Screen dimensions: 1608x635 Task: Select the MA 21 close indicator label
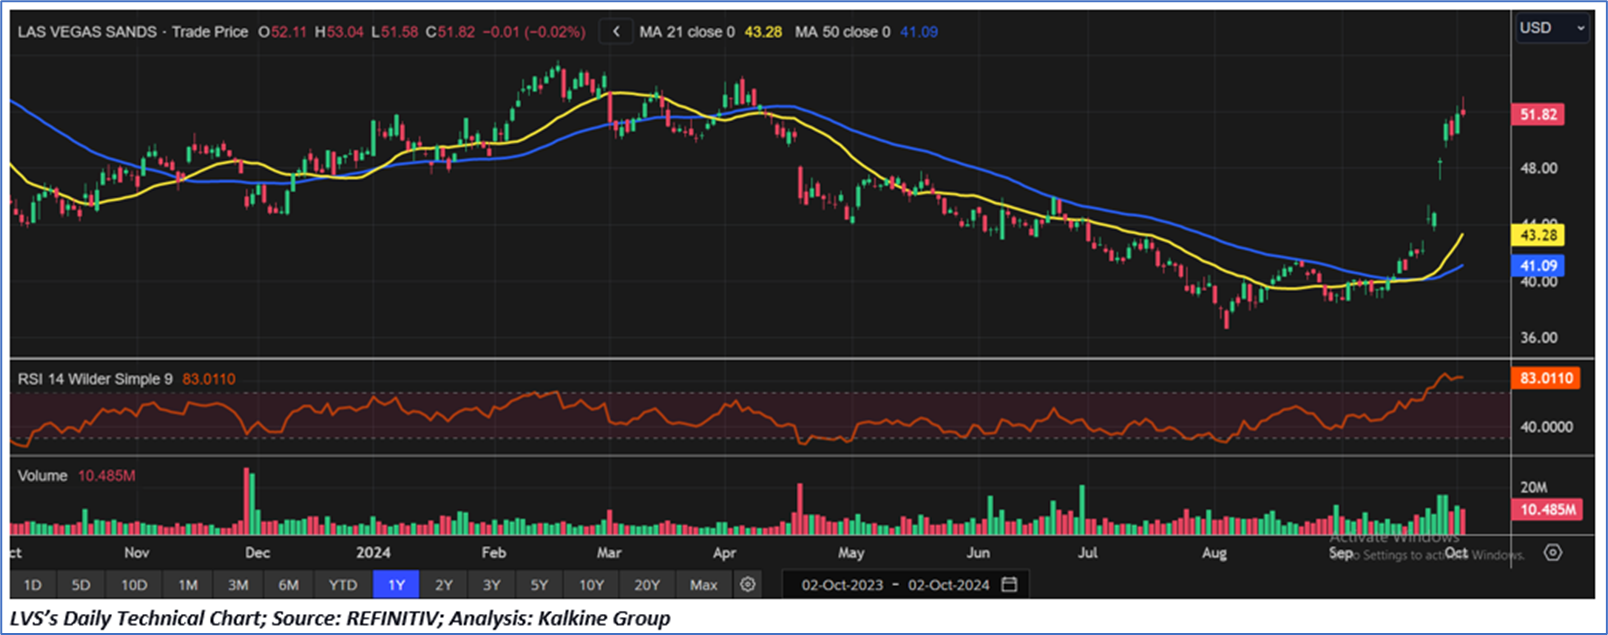pyautogui.click(x=687, y=32)
